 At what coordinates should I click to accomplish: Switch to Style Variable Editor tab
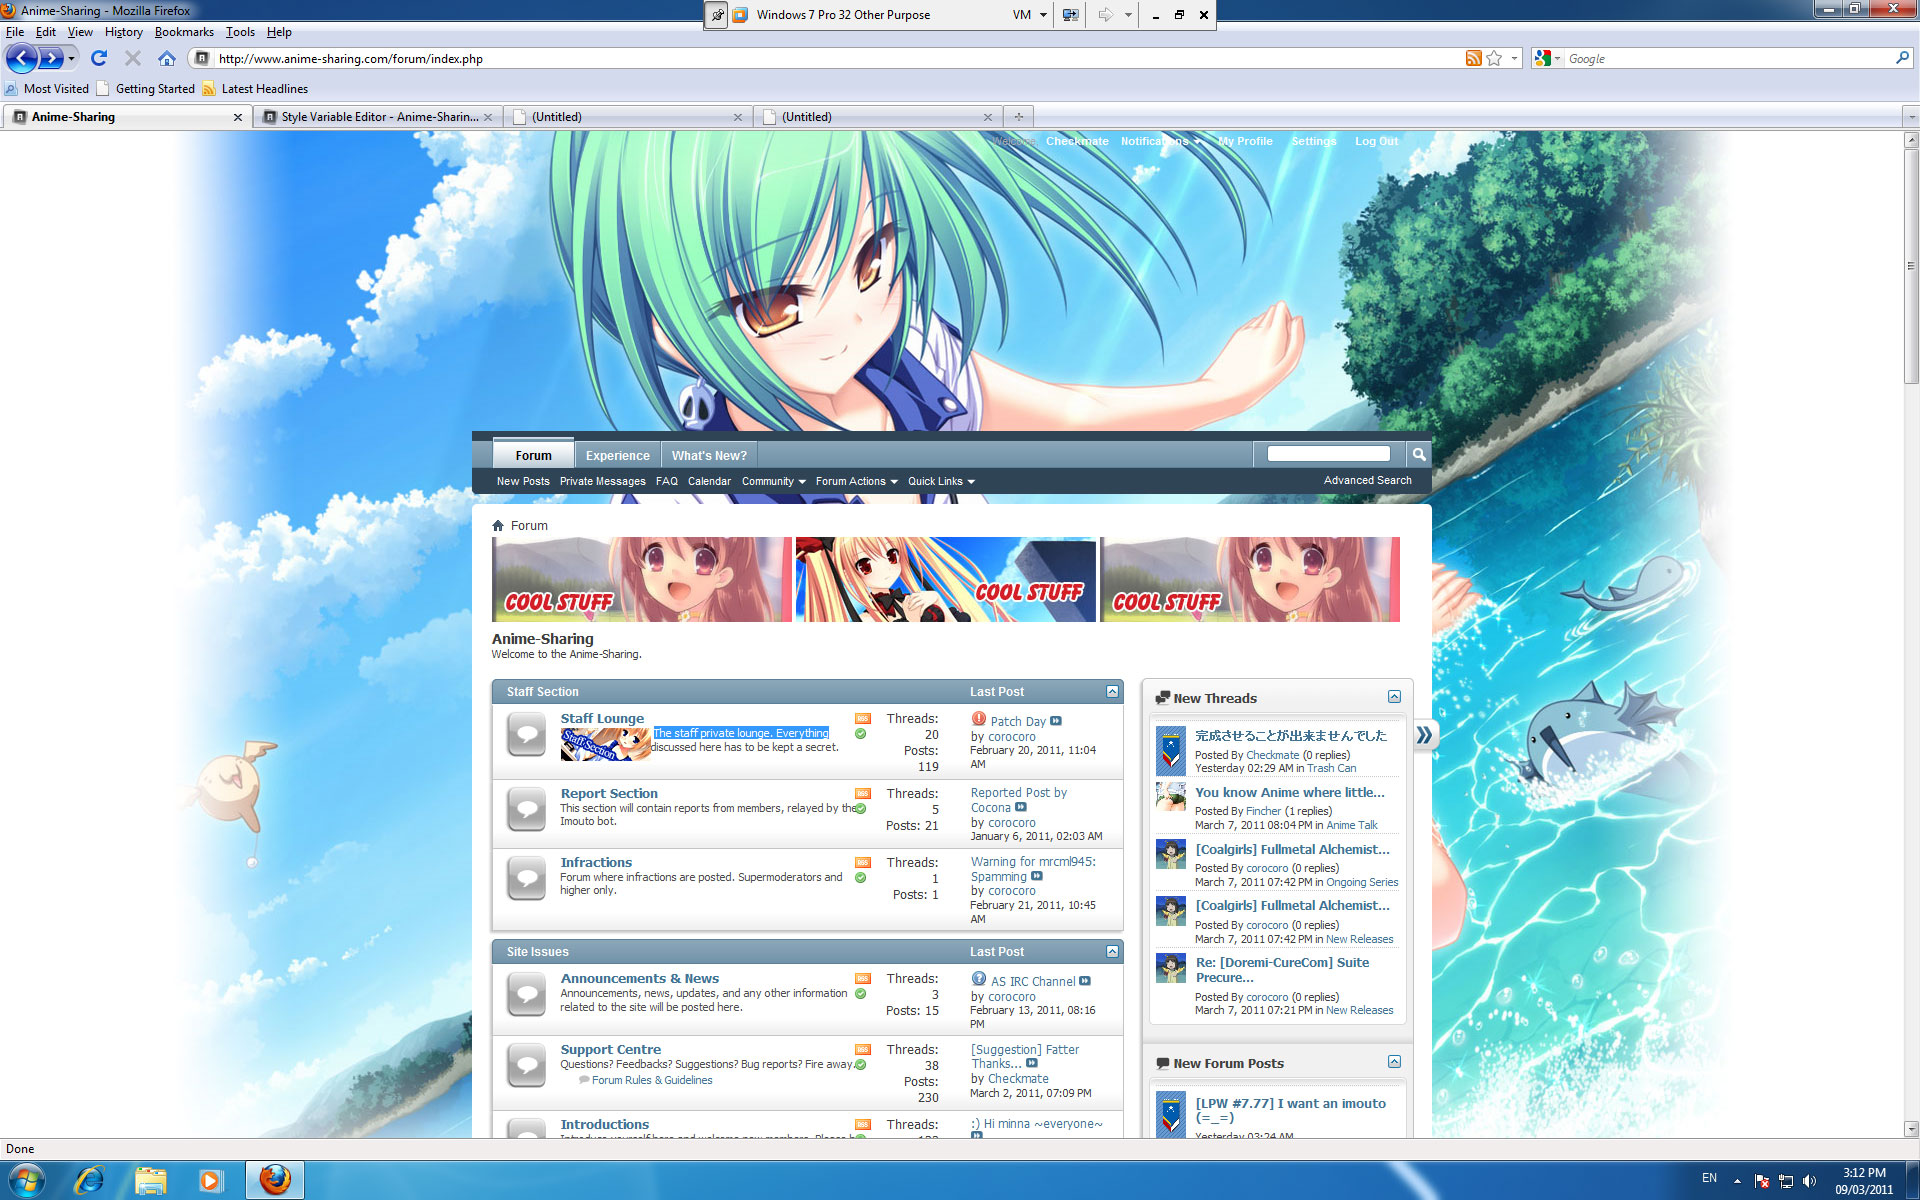point(378,117)
